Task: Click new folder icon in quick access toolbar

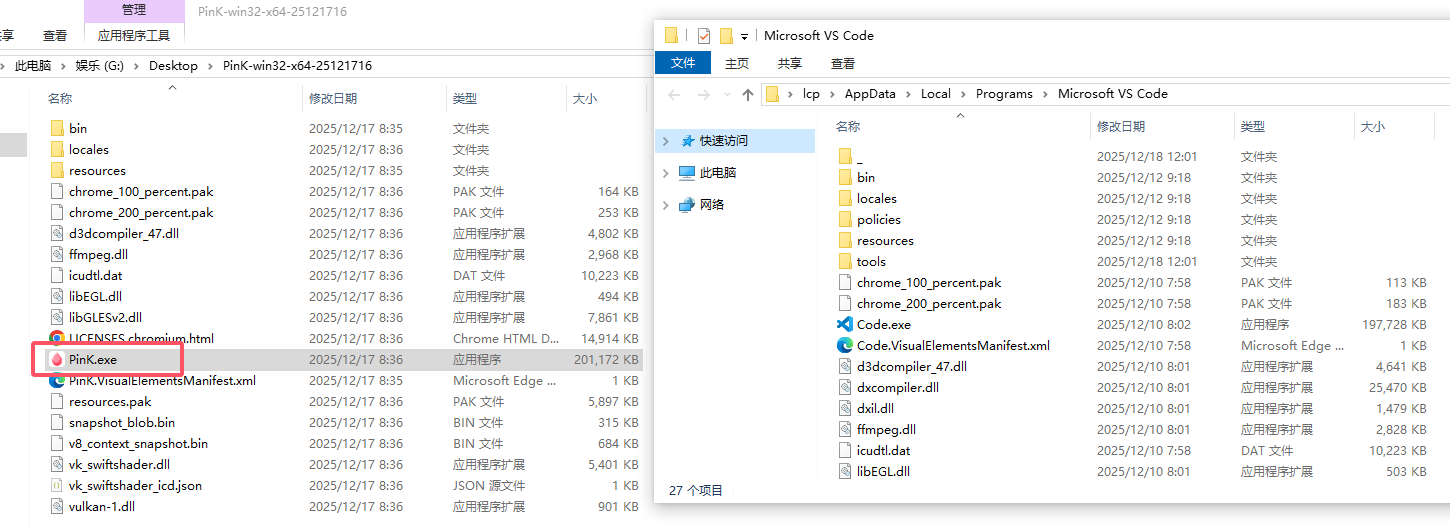Action: [x=727, y=35]
